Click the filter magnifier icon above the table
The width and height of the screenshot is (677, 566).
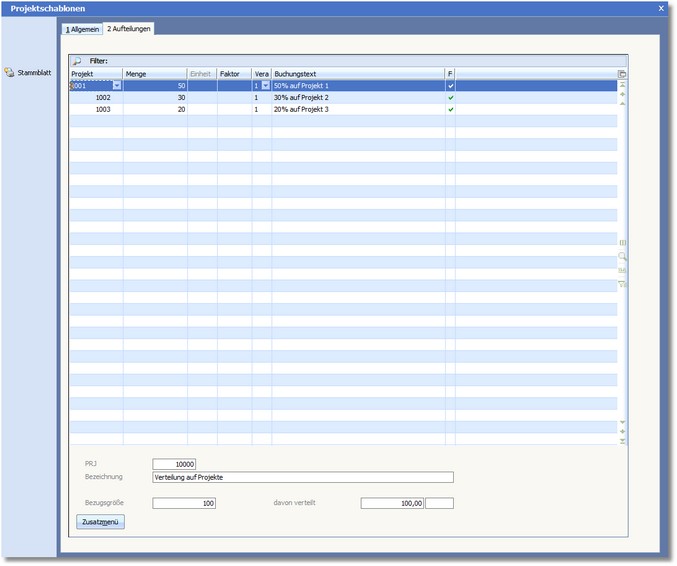point(77,61)
